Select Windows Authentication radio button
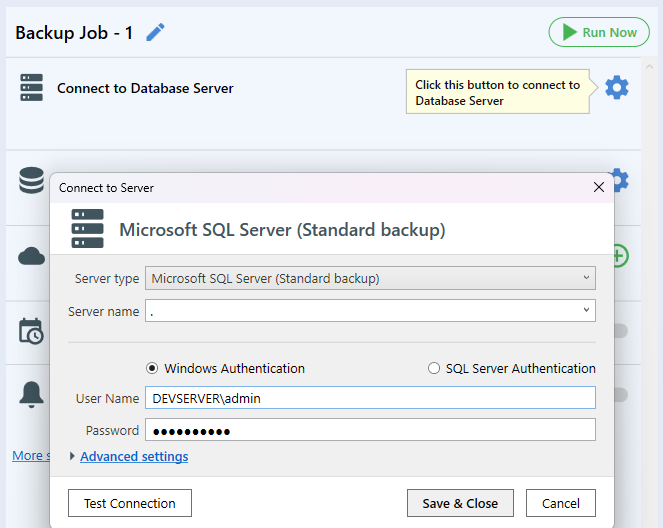The width and height of the screenshot is (663, 528). (152, 368)
